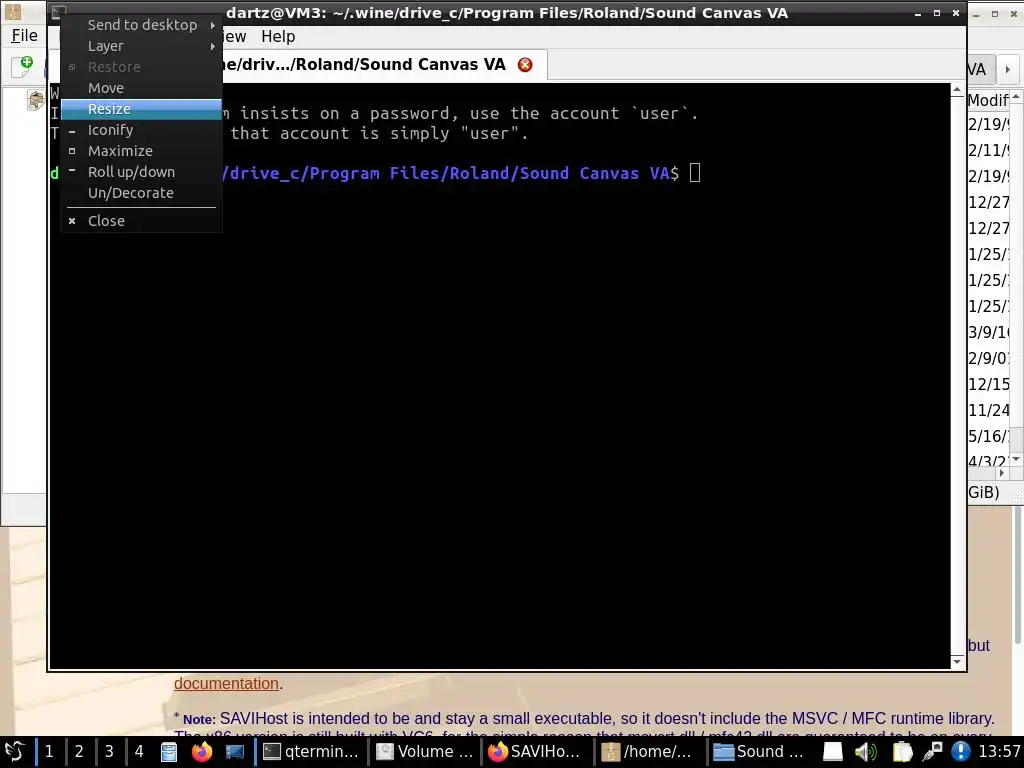Click the terminal scrollbar down arrow
The image size is (1024, 768).
point(957,662)
